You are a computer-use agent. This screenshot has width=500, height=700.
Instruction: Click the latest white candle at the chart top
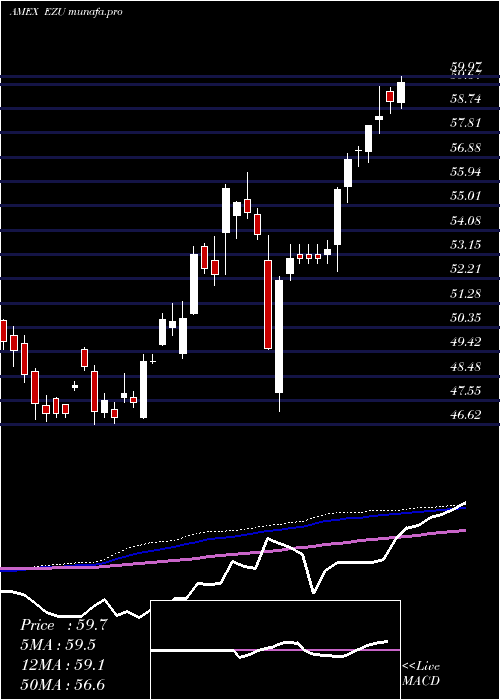click(401, 92)
